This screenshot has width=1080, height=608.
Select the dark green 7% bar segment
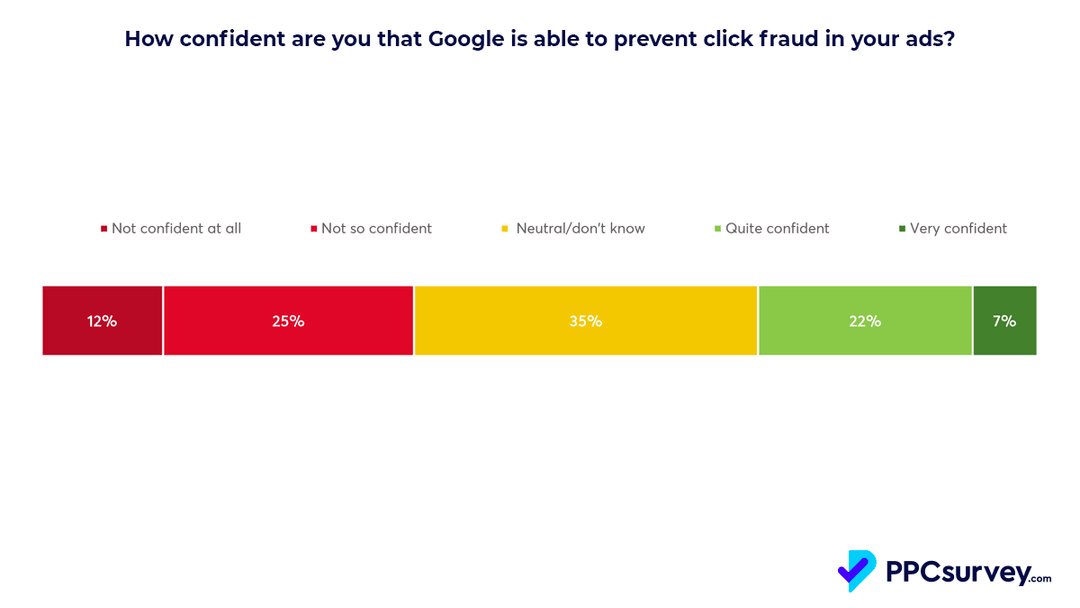click(x=1005, y=321)
